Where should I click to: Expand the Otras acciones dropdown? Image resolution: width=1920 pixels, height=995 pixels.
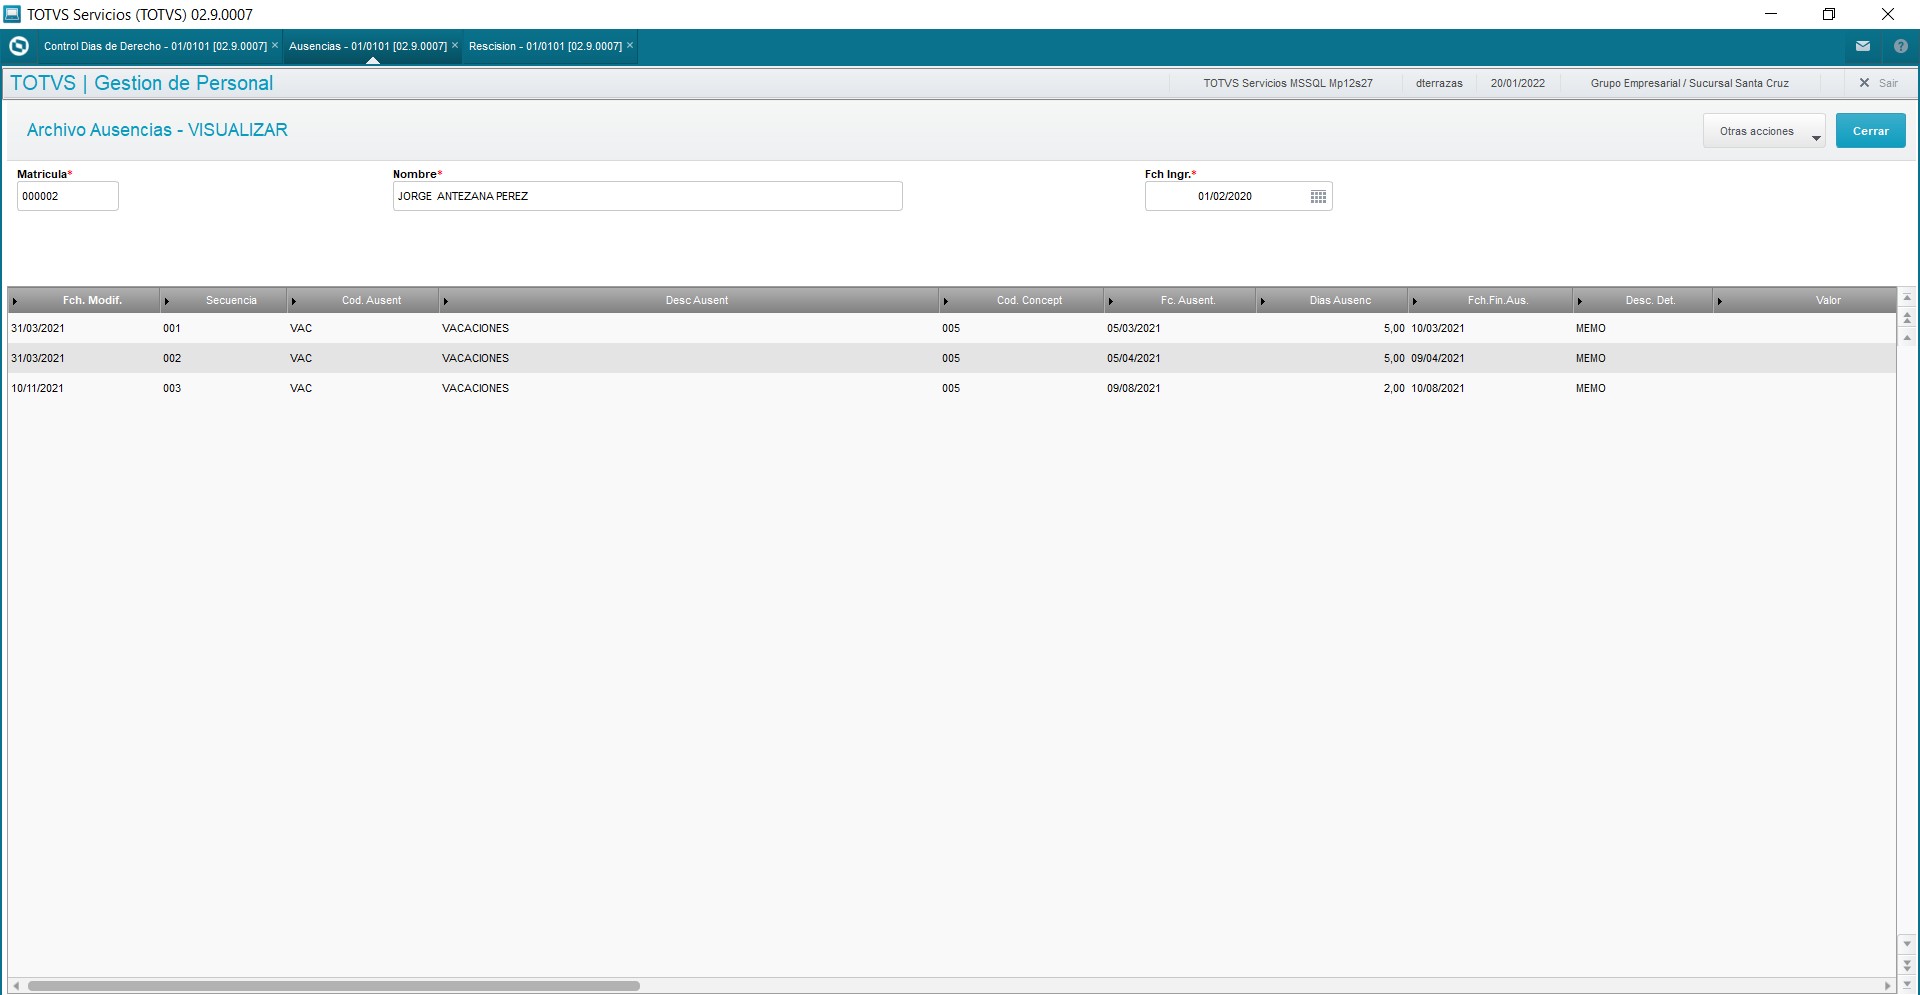[x=1764, y=131]
